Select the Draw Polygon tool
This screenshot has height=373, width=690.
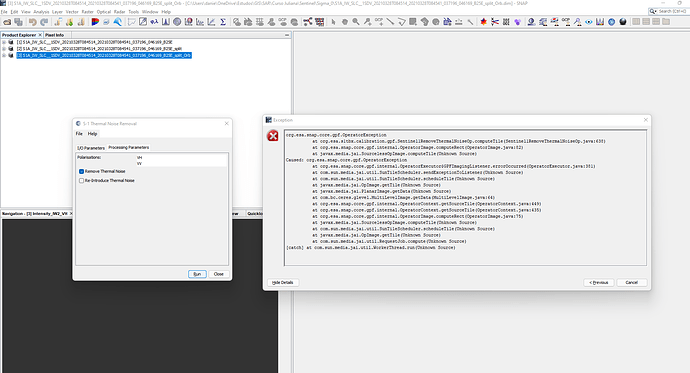424,22
